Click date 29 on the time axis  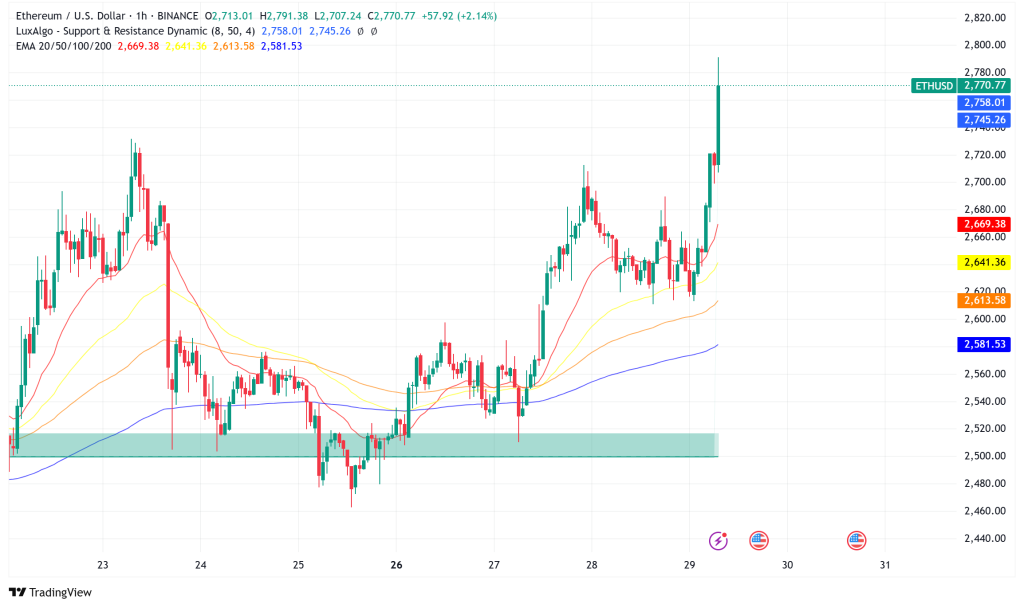(x=690, y=565)
